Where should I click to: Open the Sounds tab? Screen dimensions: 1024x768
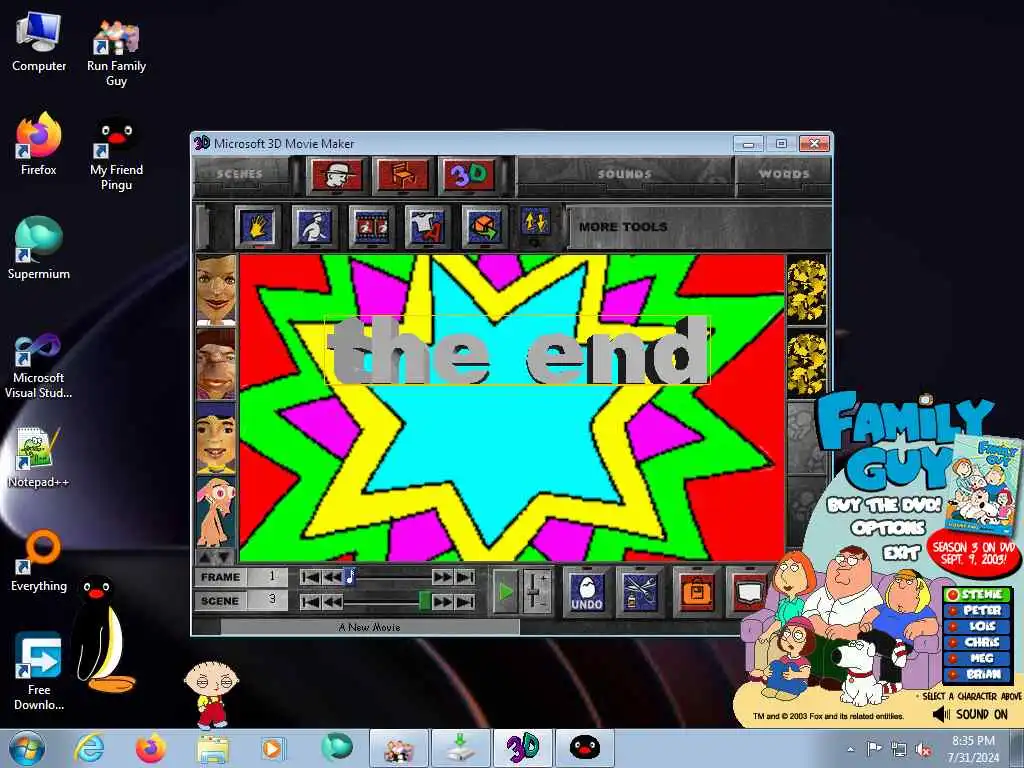coord(625,174)
